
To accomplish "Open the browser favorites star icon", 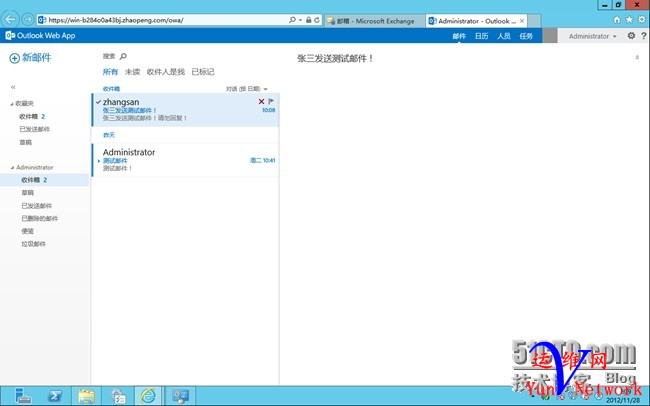I will (x=629, y=20).
